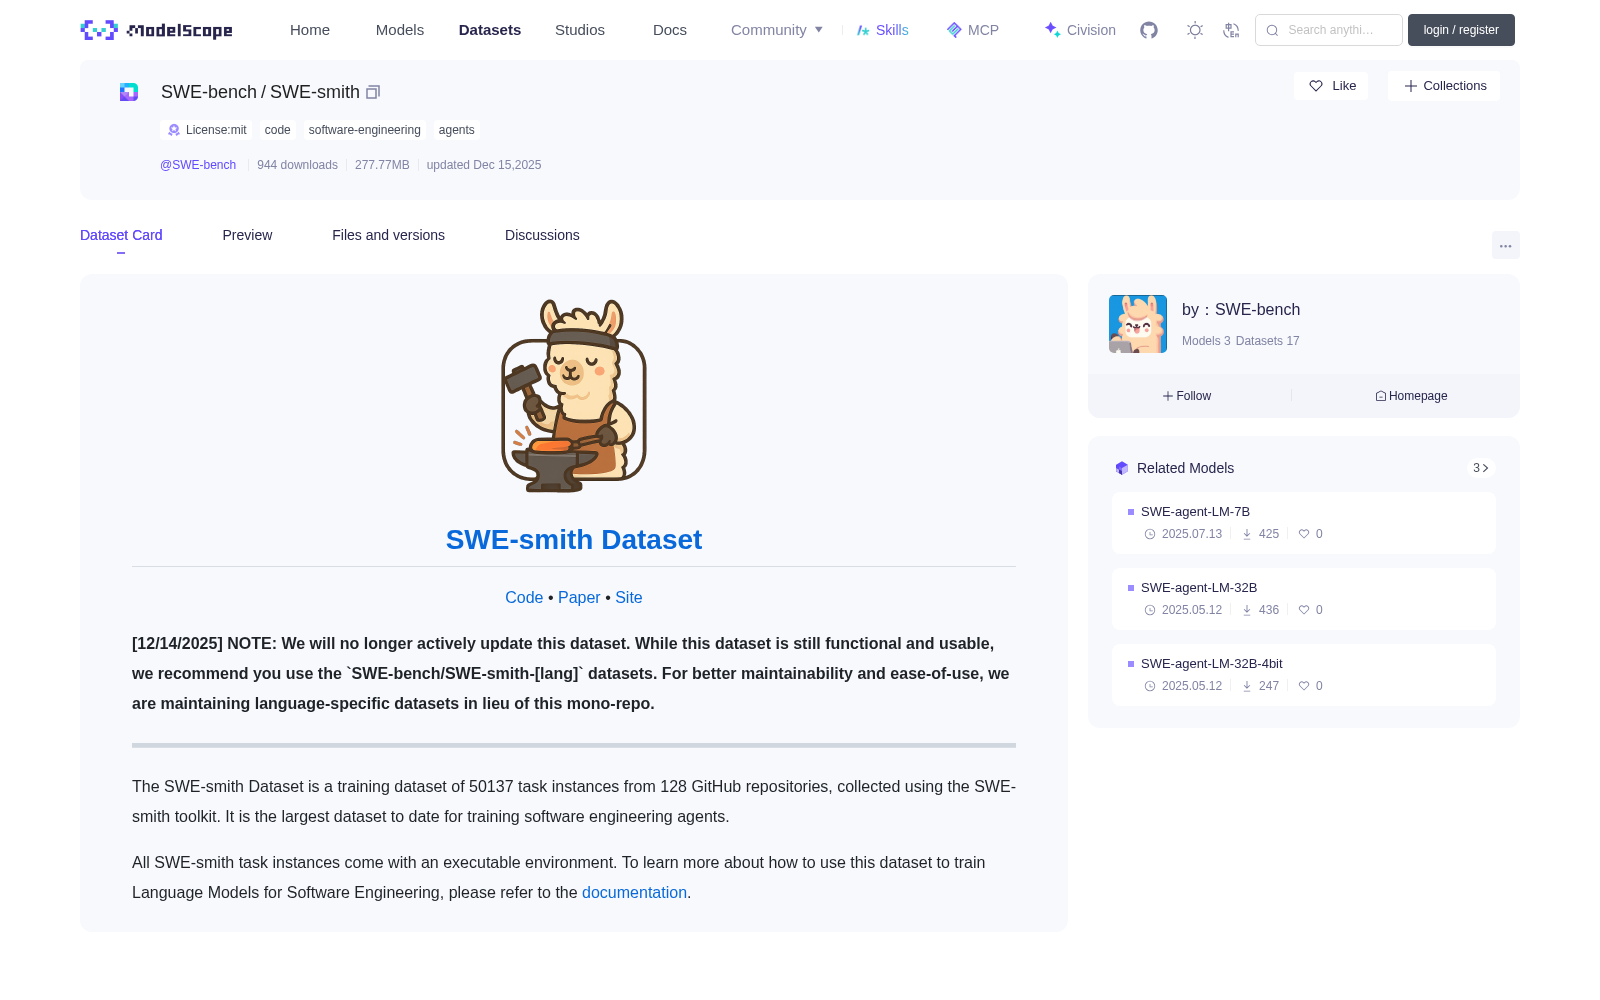The height and width of the screenshot is (1000, 1600).
Task: Click the MCP nav link
Action: click(x=983, y=30)
